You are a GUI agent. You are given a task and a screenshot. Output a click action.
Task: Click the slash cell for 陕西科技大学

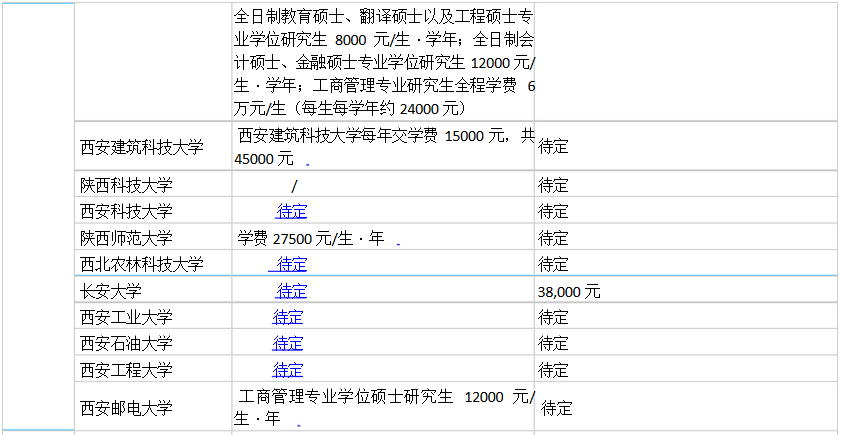(x=383, y=185)
